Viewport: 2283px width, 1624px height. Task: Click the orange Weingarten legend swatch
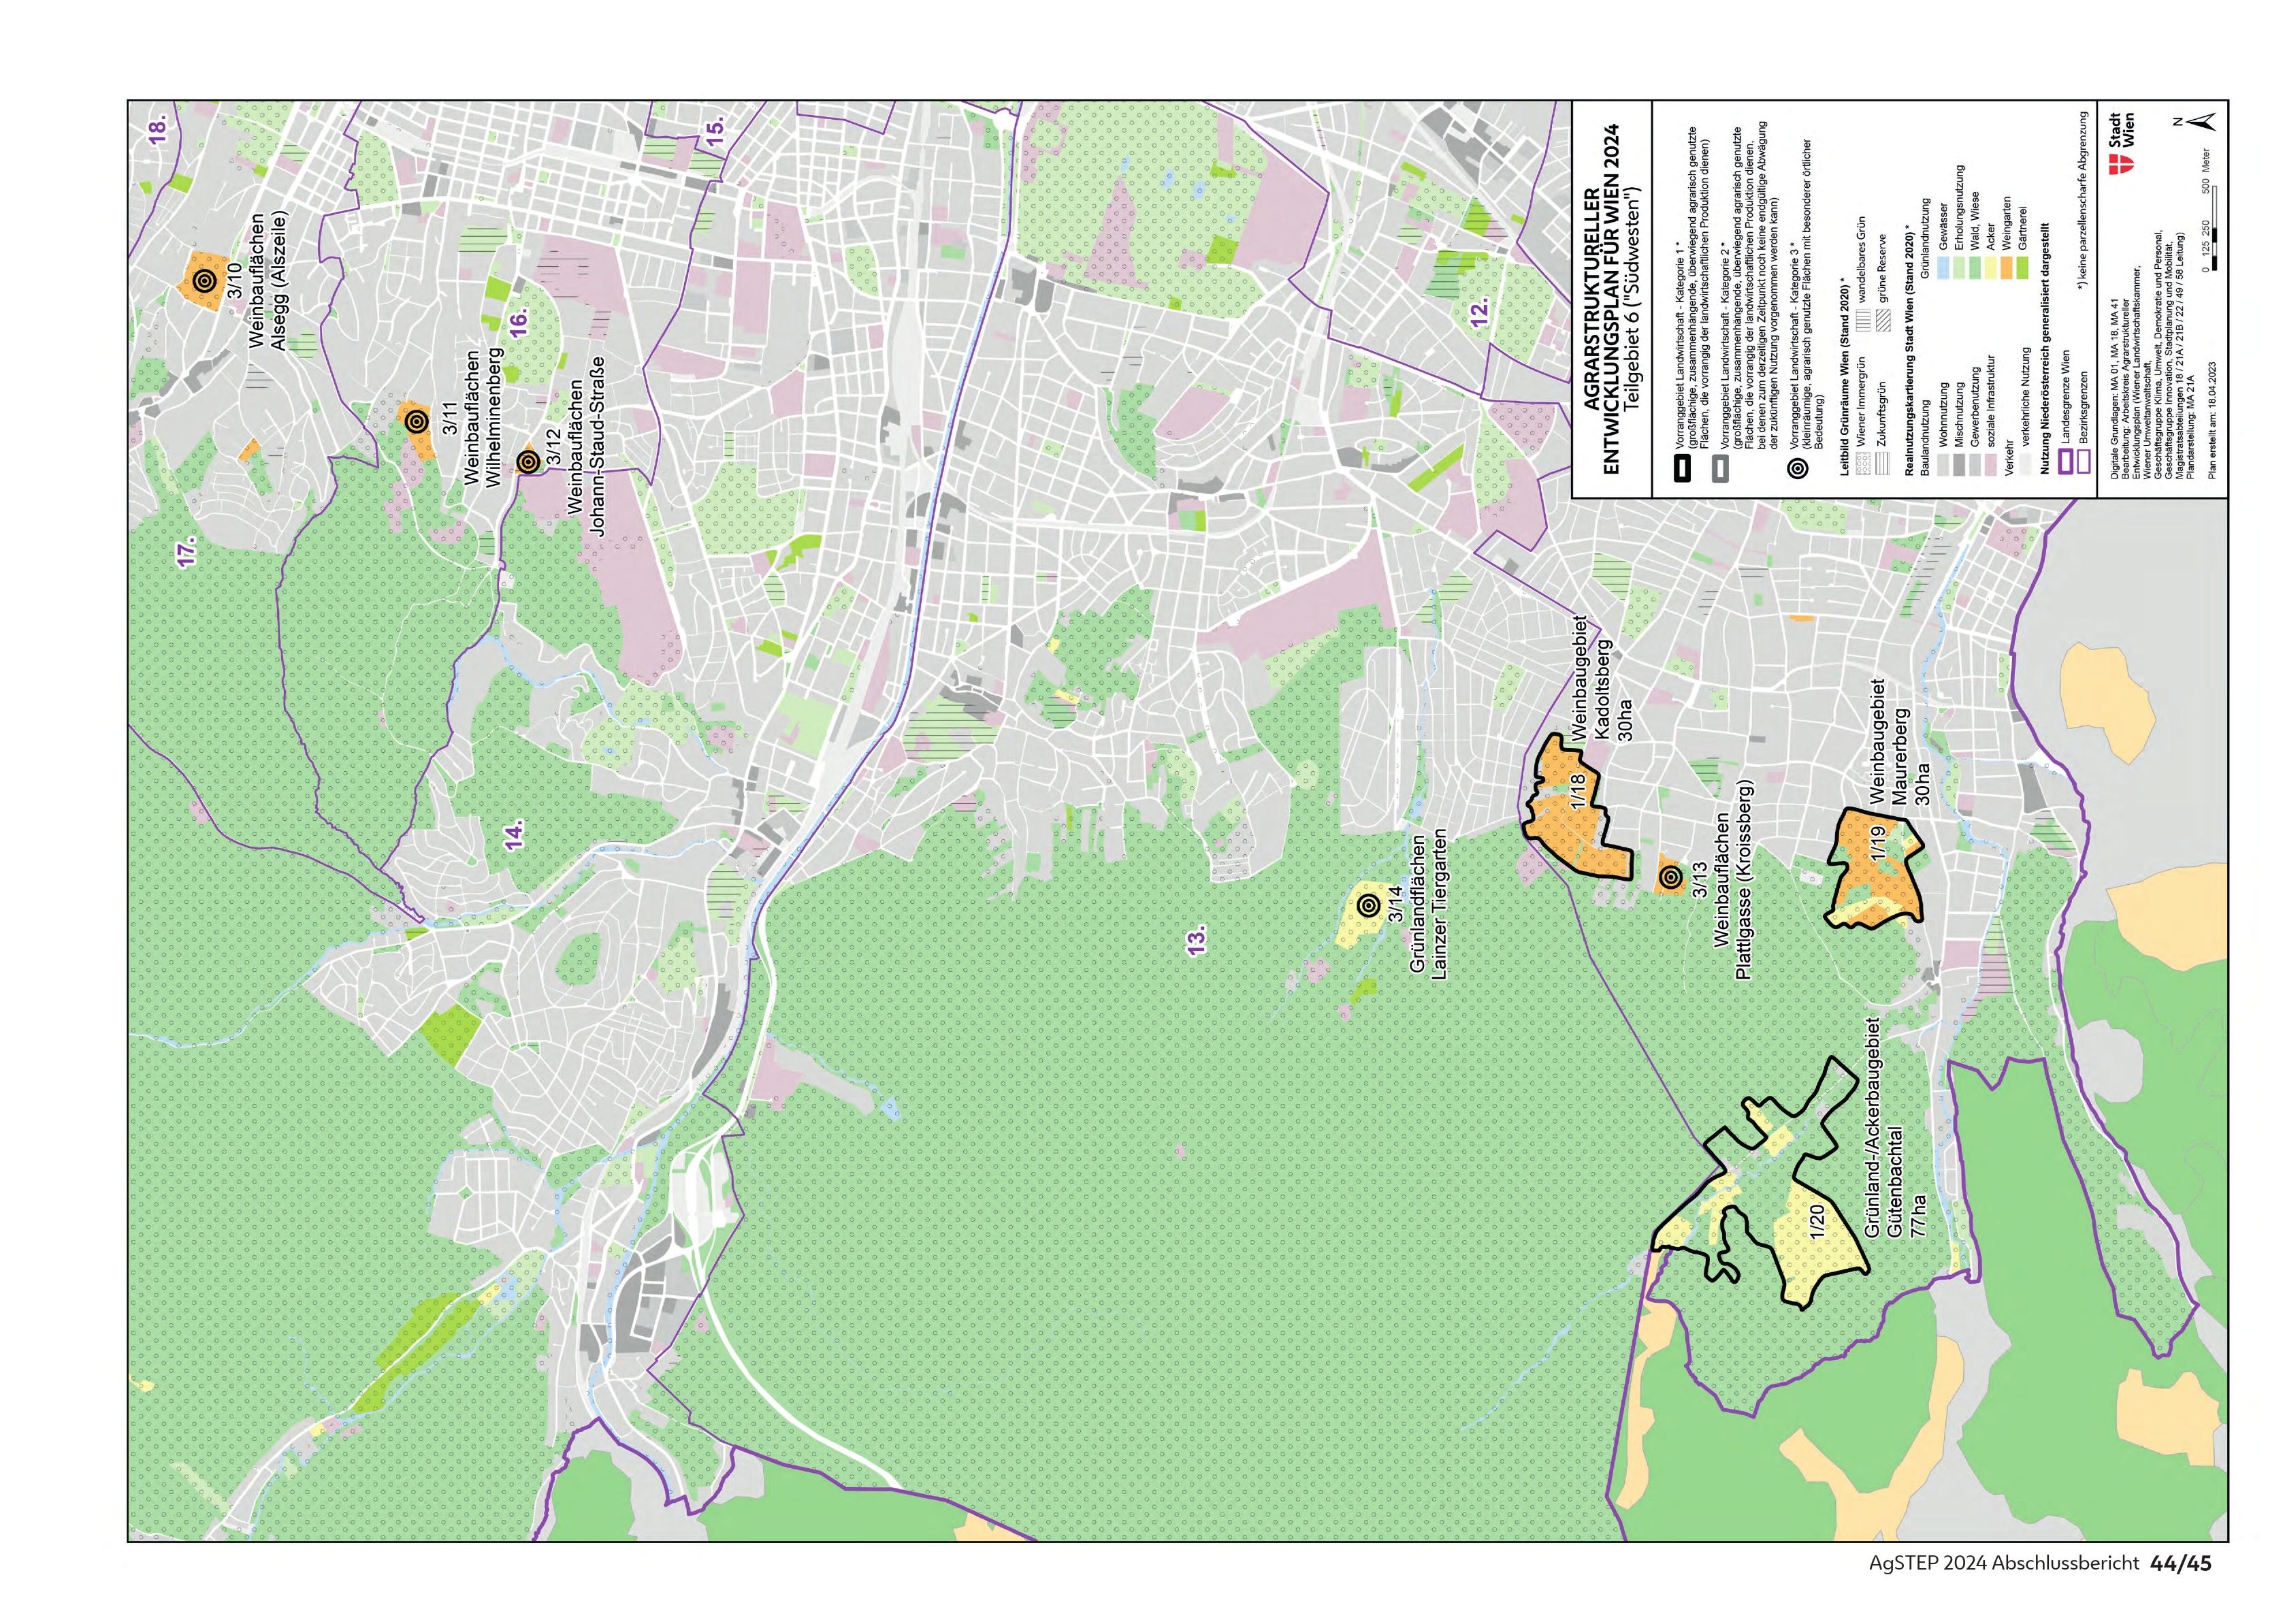pos(2007,268)
